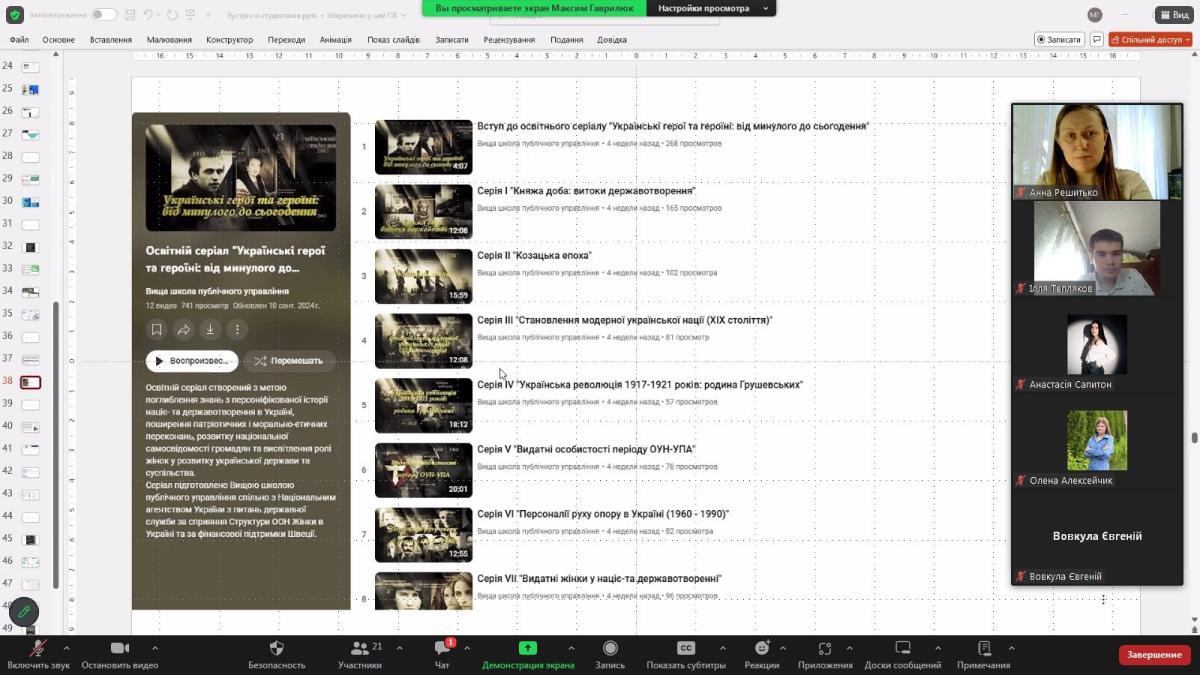This screenshot has width=1200, height=675.
Task: Start recording with Запись button
Action: (610, 655)
